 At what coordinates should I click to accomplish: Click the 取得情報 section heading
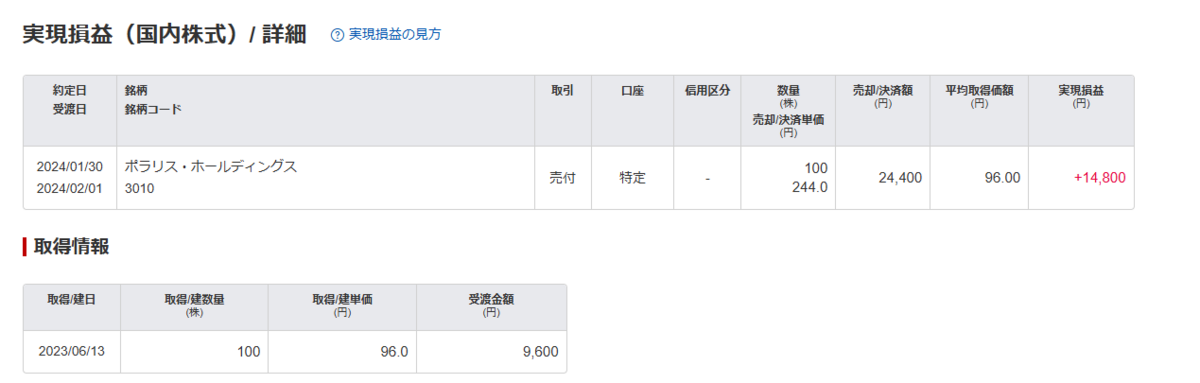[71, 247]
